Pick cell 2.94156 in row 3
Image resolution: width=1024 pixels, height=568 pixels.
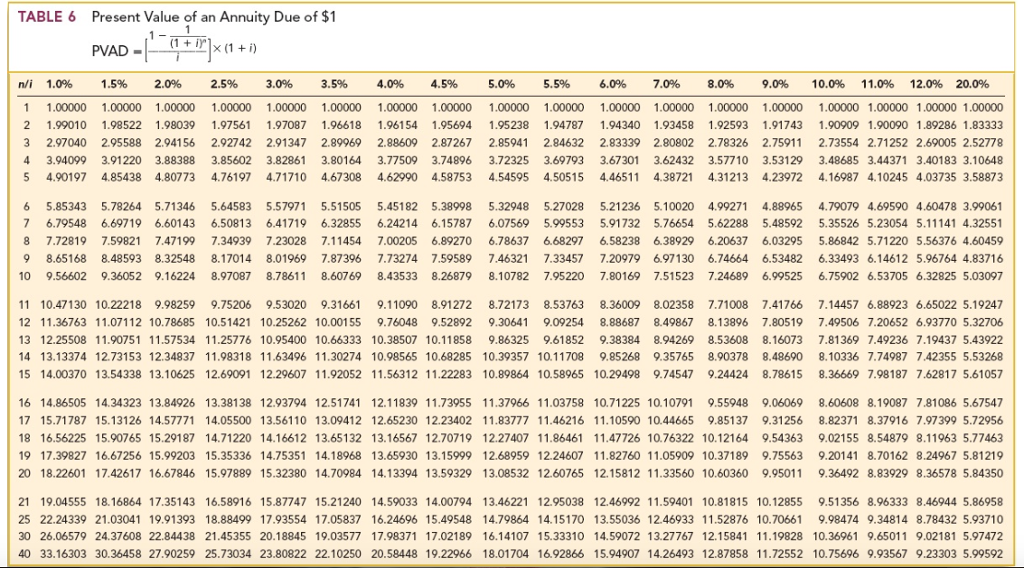(x=175, y=142)
